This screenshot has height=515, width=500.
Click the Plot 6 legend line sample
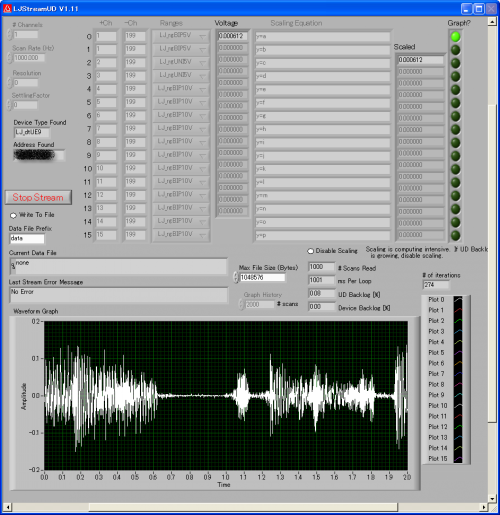(458, 363)
